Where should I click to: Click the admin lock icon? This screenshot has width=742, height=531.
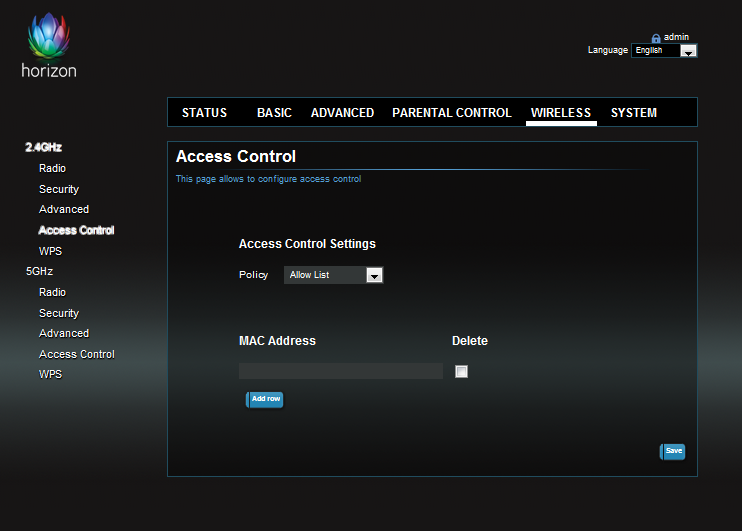click(656, 38)
